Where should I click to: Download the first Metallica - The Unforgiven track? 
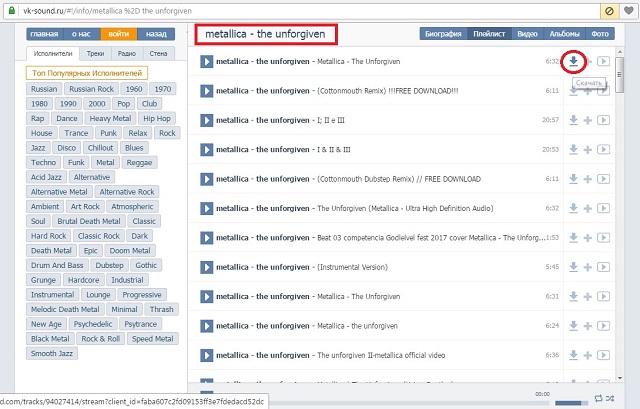coord(573,62)
